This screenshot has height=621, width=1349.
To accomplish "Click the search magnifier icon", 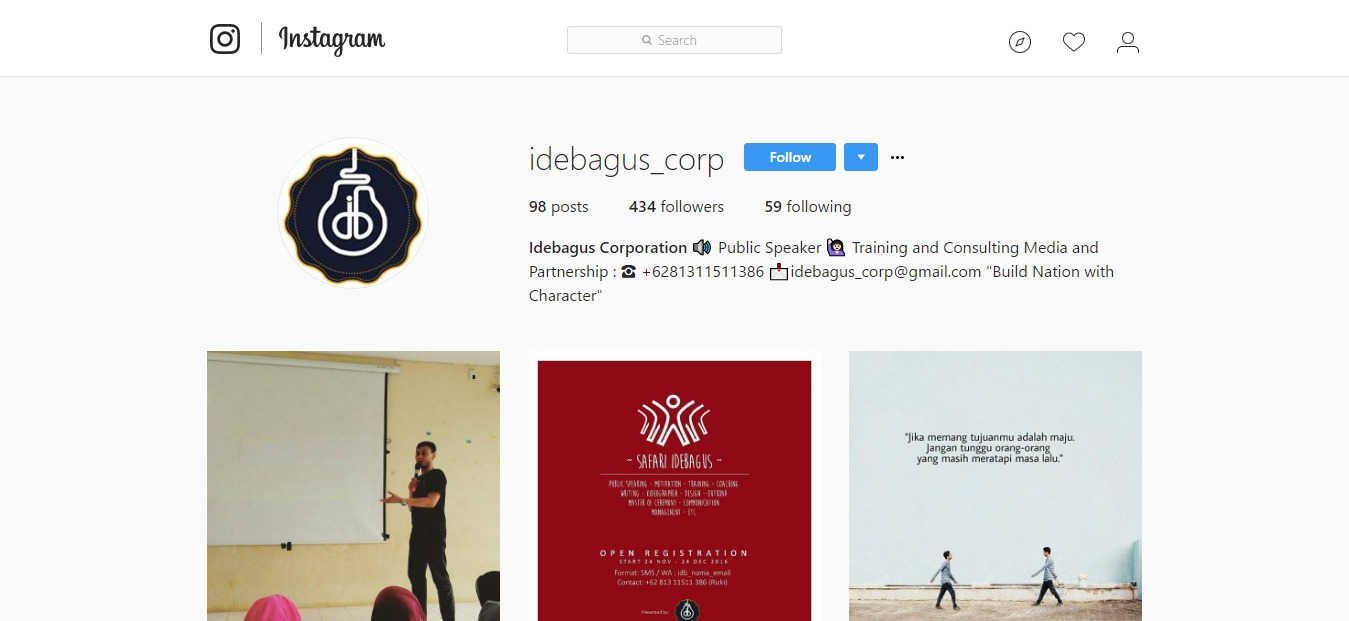I will (x=647, y=41).
